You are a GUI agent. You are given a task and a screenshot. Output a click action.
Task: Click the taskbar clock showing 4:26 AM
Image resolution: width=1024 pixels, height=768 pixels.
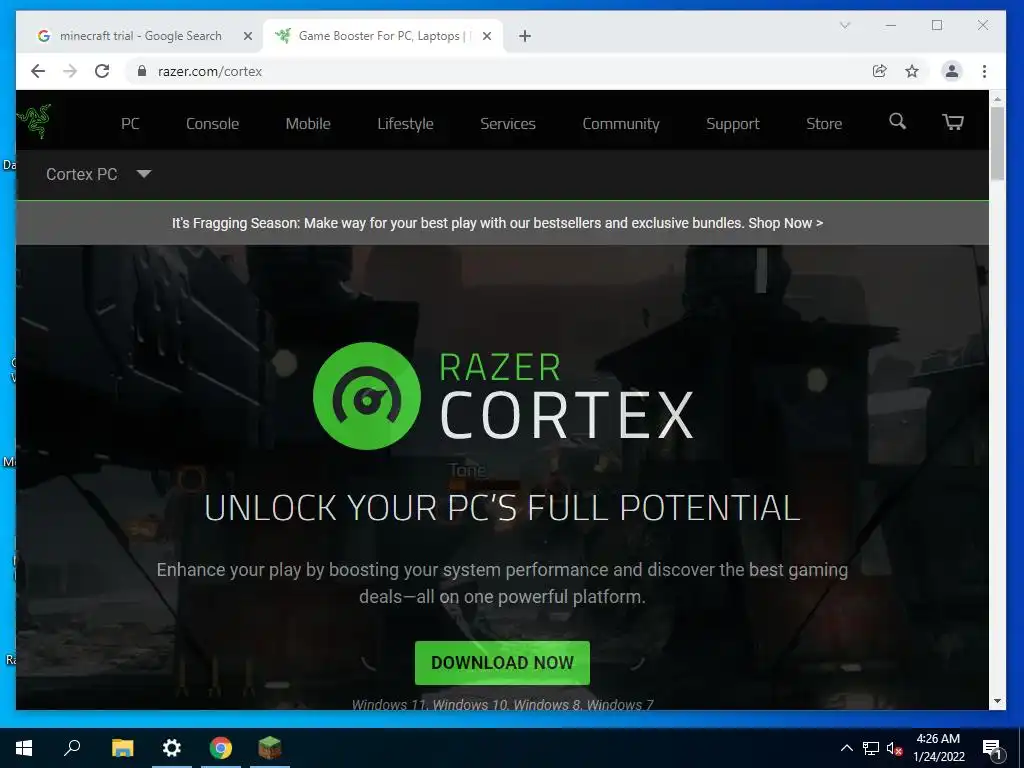click(938, 748)
